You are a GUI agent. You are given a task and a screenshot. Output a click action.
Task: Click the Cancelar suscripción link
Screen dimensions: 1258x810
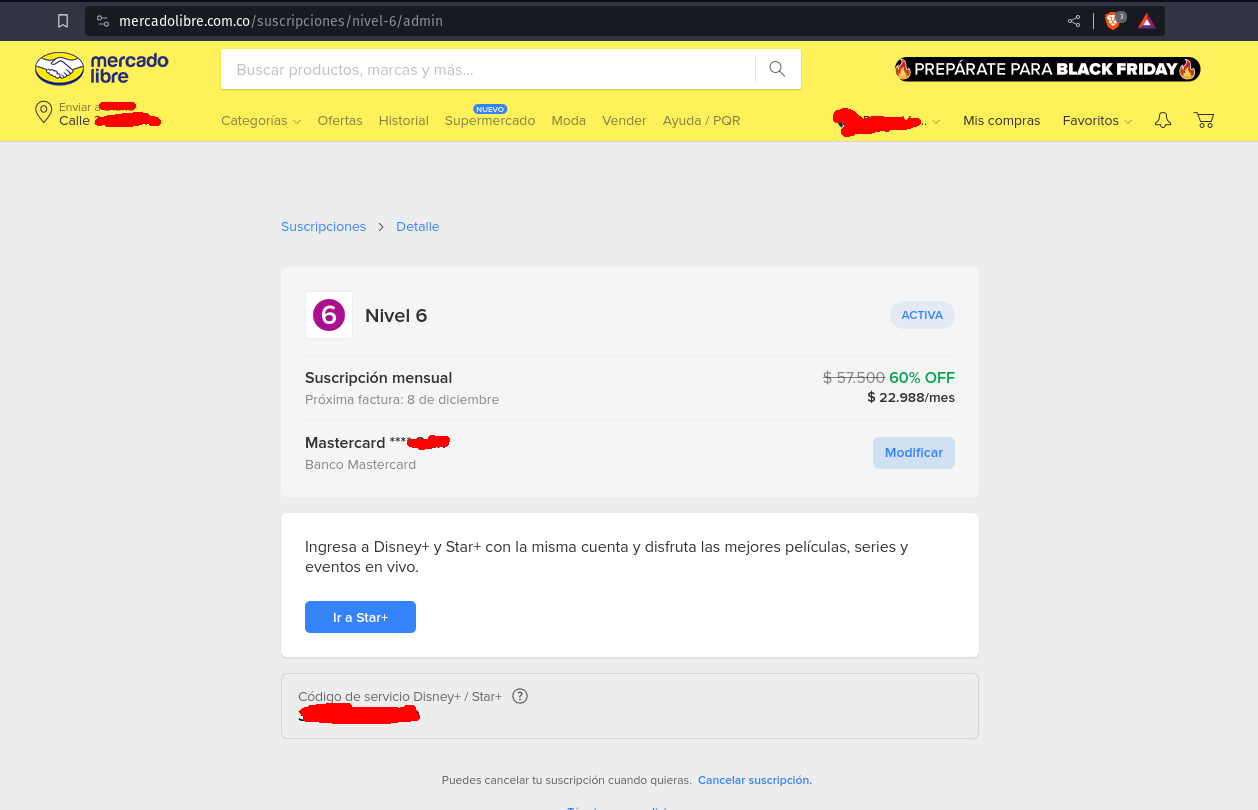755,780
